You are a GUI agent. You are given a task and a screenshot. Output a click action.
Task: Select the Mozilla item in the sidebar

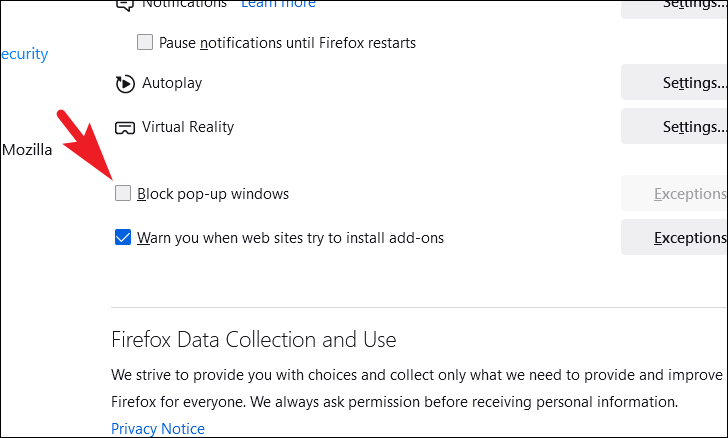[x=26, y=150]
